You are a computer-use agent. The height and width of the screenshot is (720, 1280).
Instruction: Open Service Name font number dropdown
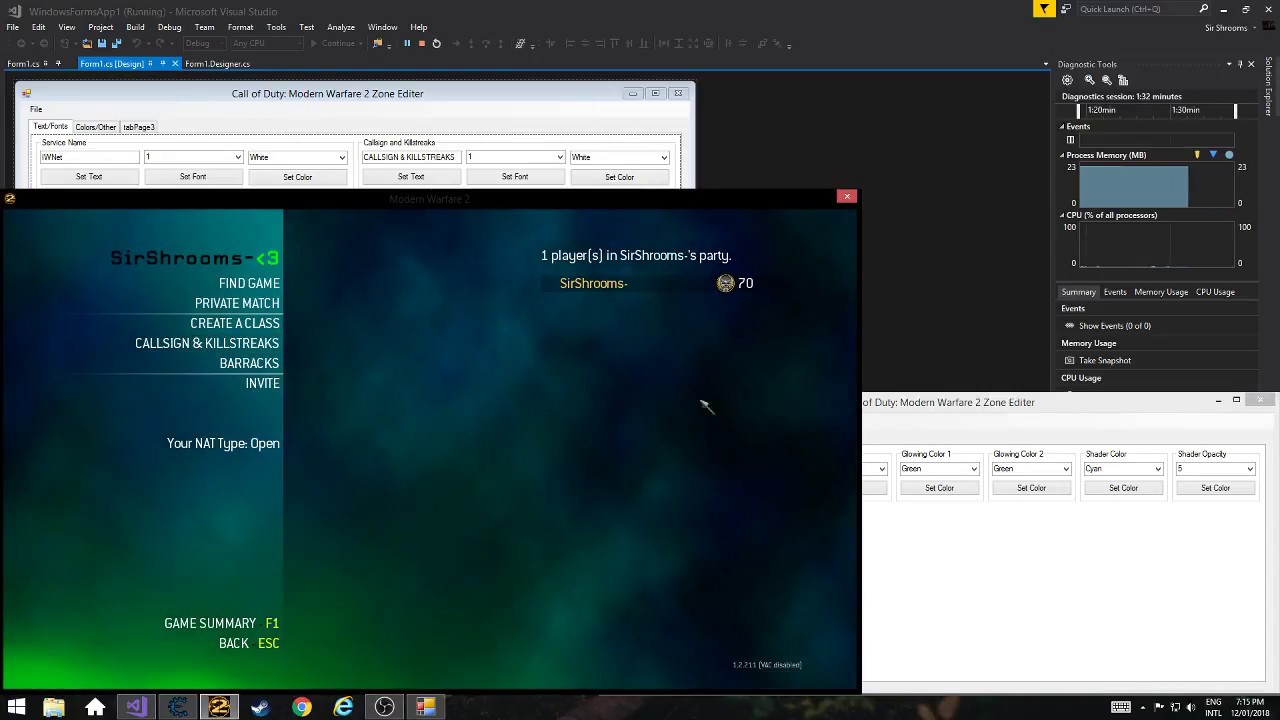click(x=193, y=157)
